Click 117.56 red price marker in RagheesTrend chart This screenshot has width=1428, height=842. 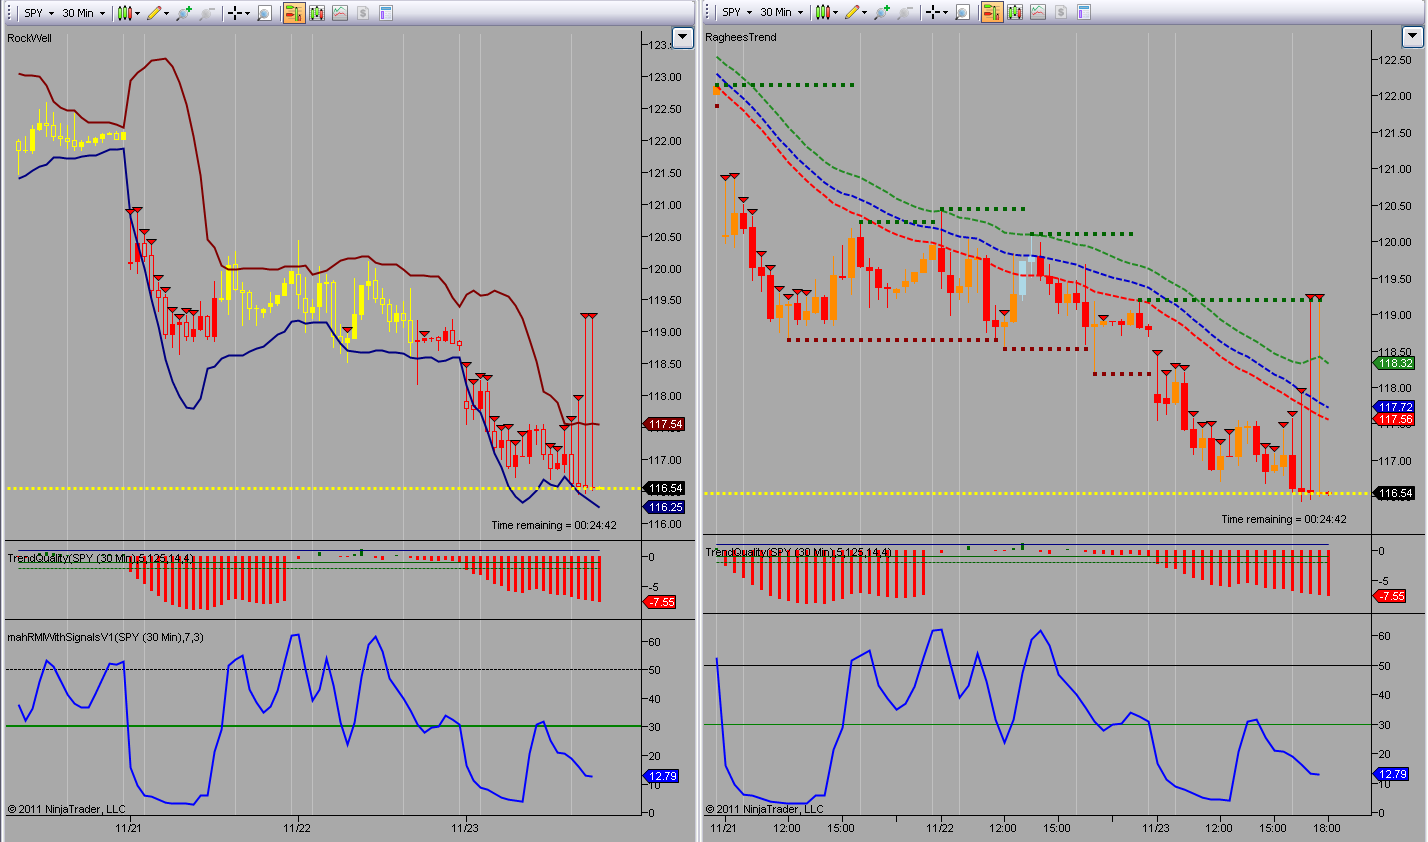coord(1394,420)
